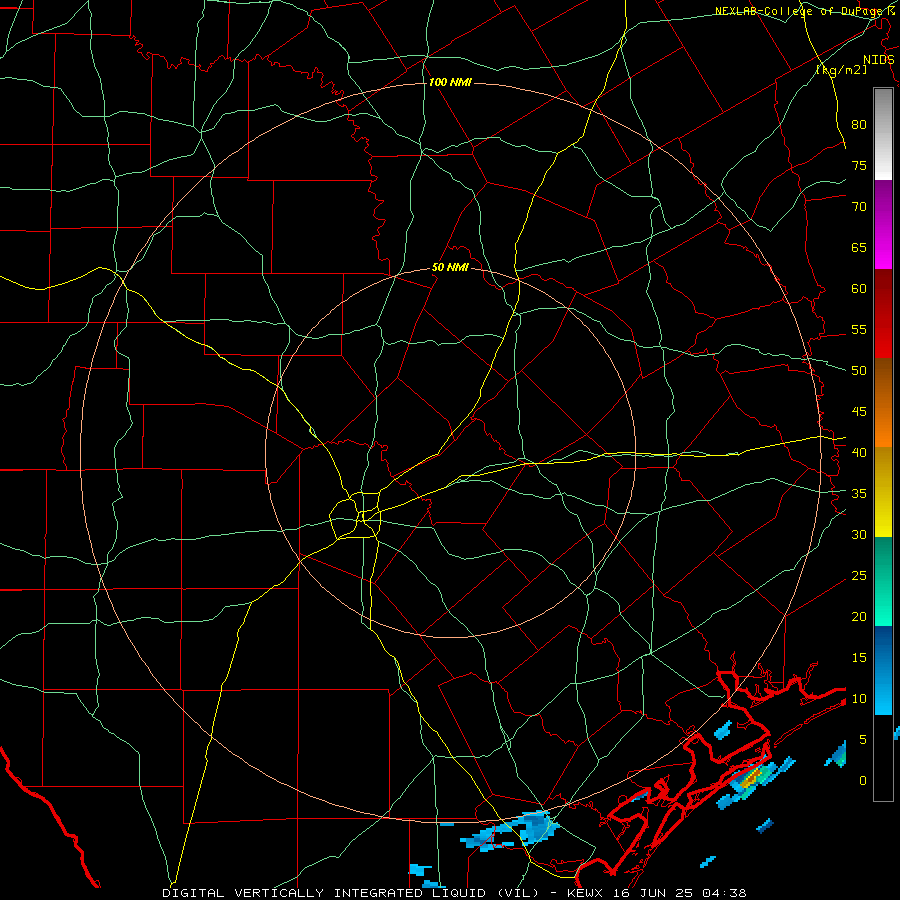The width and height of the screenshot is (900, 900).
Task: Click the 45 value on the VIL legend
Action: tap(859, 412)
